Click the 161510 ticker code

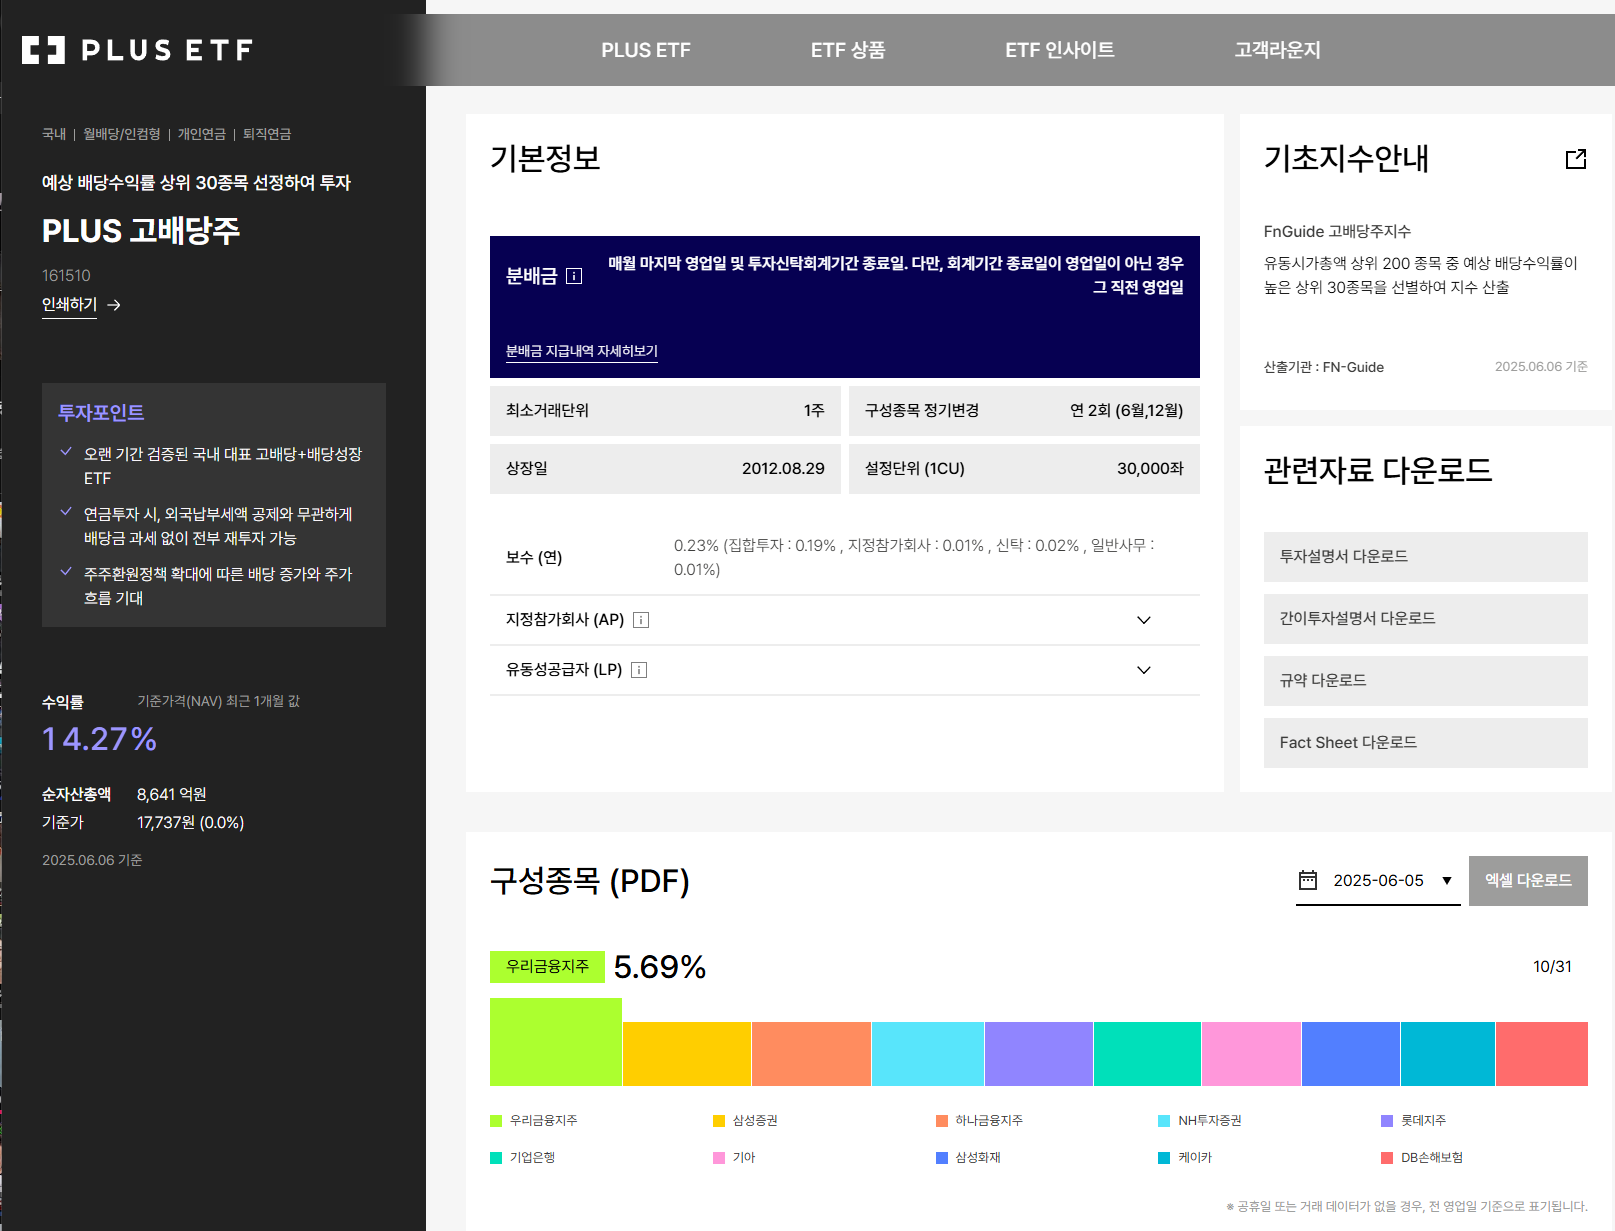(x=66, y=276)
